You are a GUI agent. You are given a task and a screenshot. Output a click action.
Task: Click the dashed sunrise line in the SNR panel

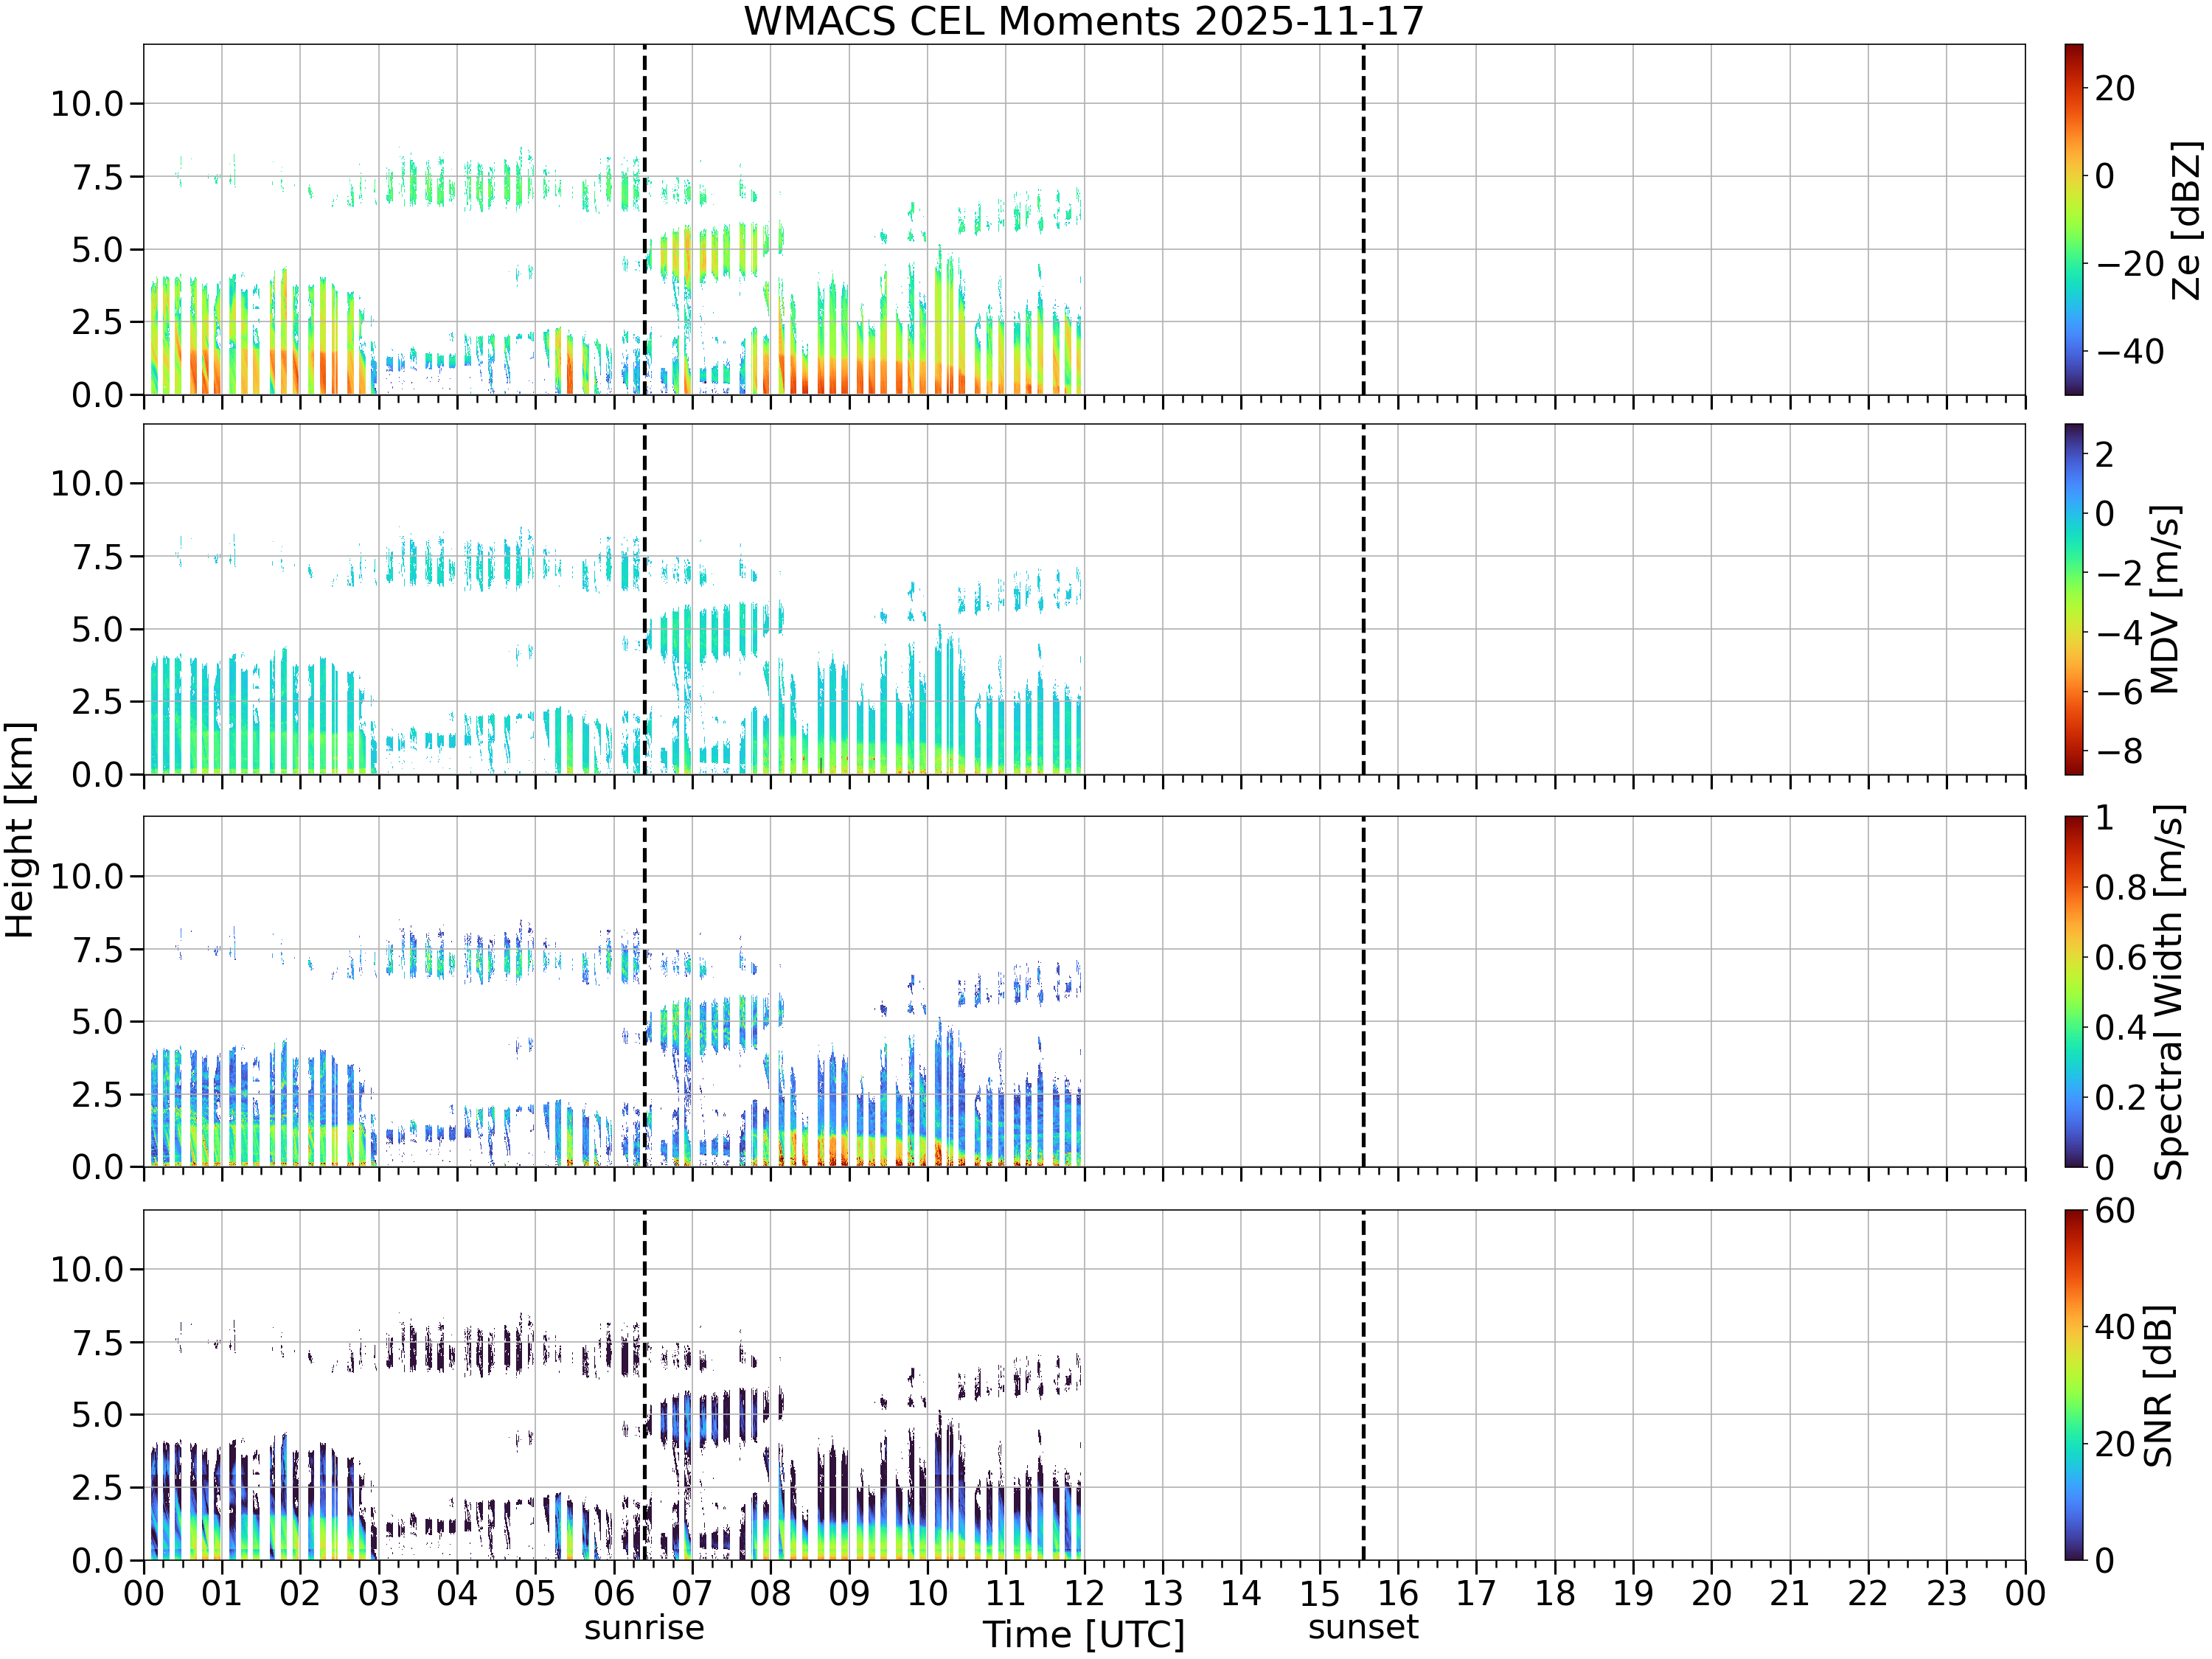pyautogui.click(x=644, y=1385)
